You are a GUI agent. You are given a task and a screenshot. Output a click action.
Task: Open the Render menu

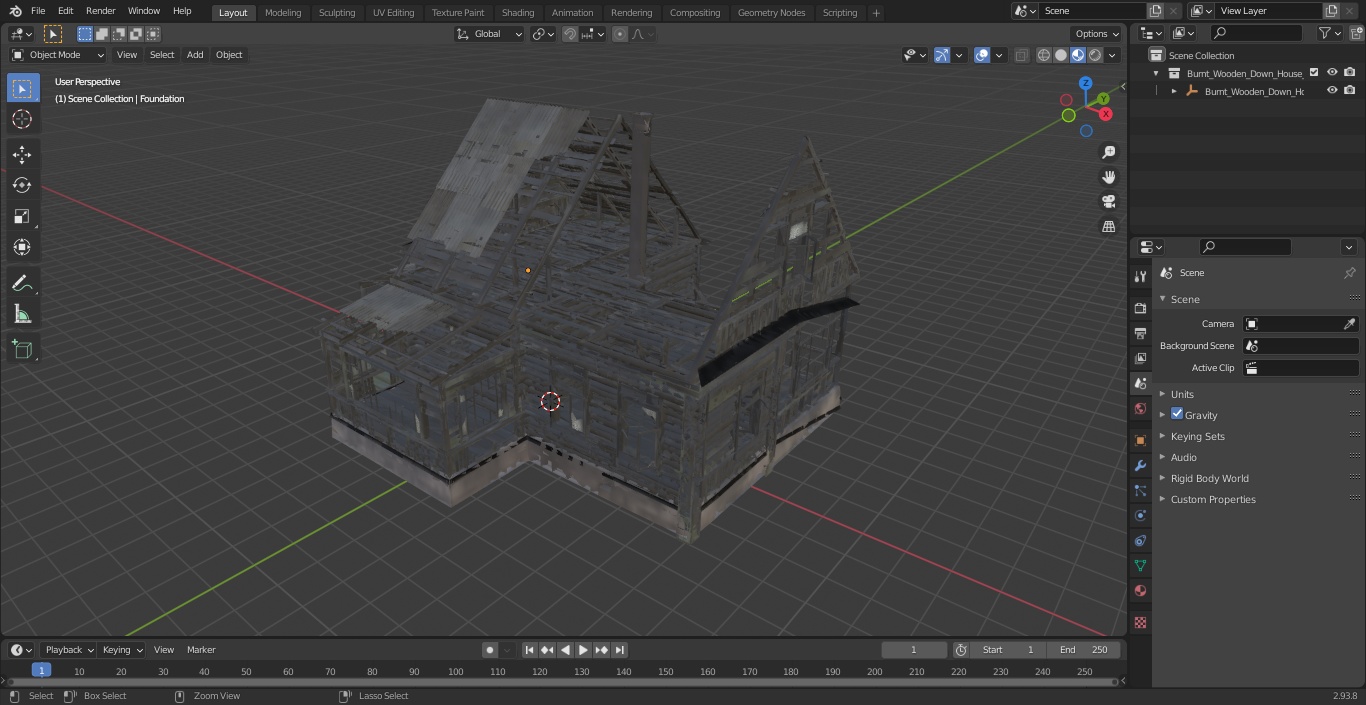[100, 11]
